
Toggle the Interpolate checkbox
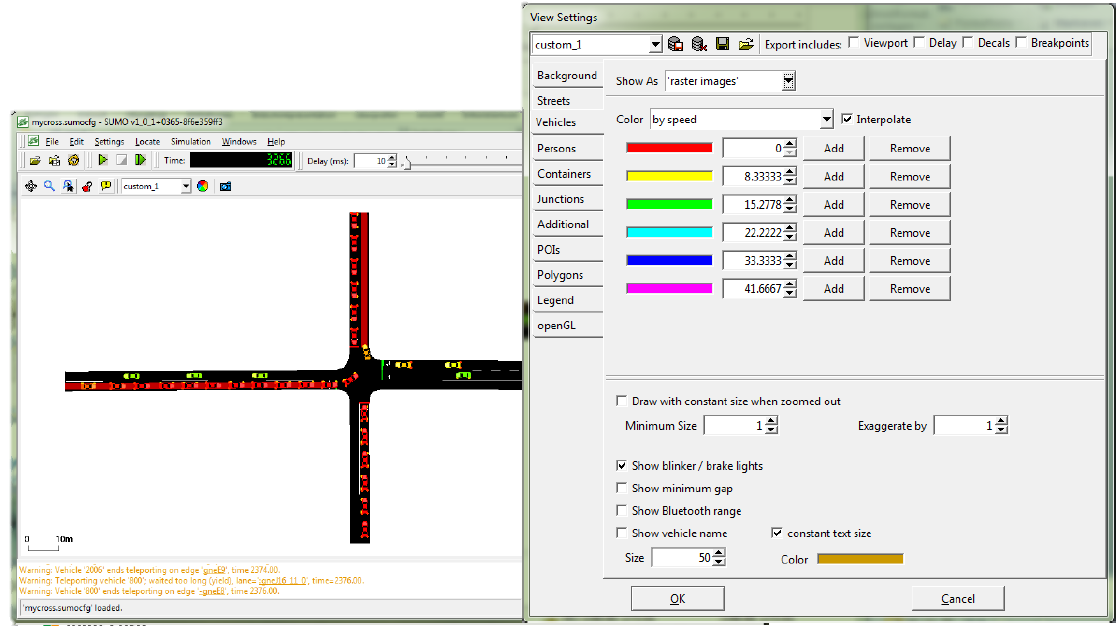(848, 119)
